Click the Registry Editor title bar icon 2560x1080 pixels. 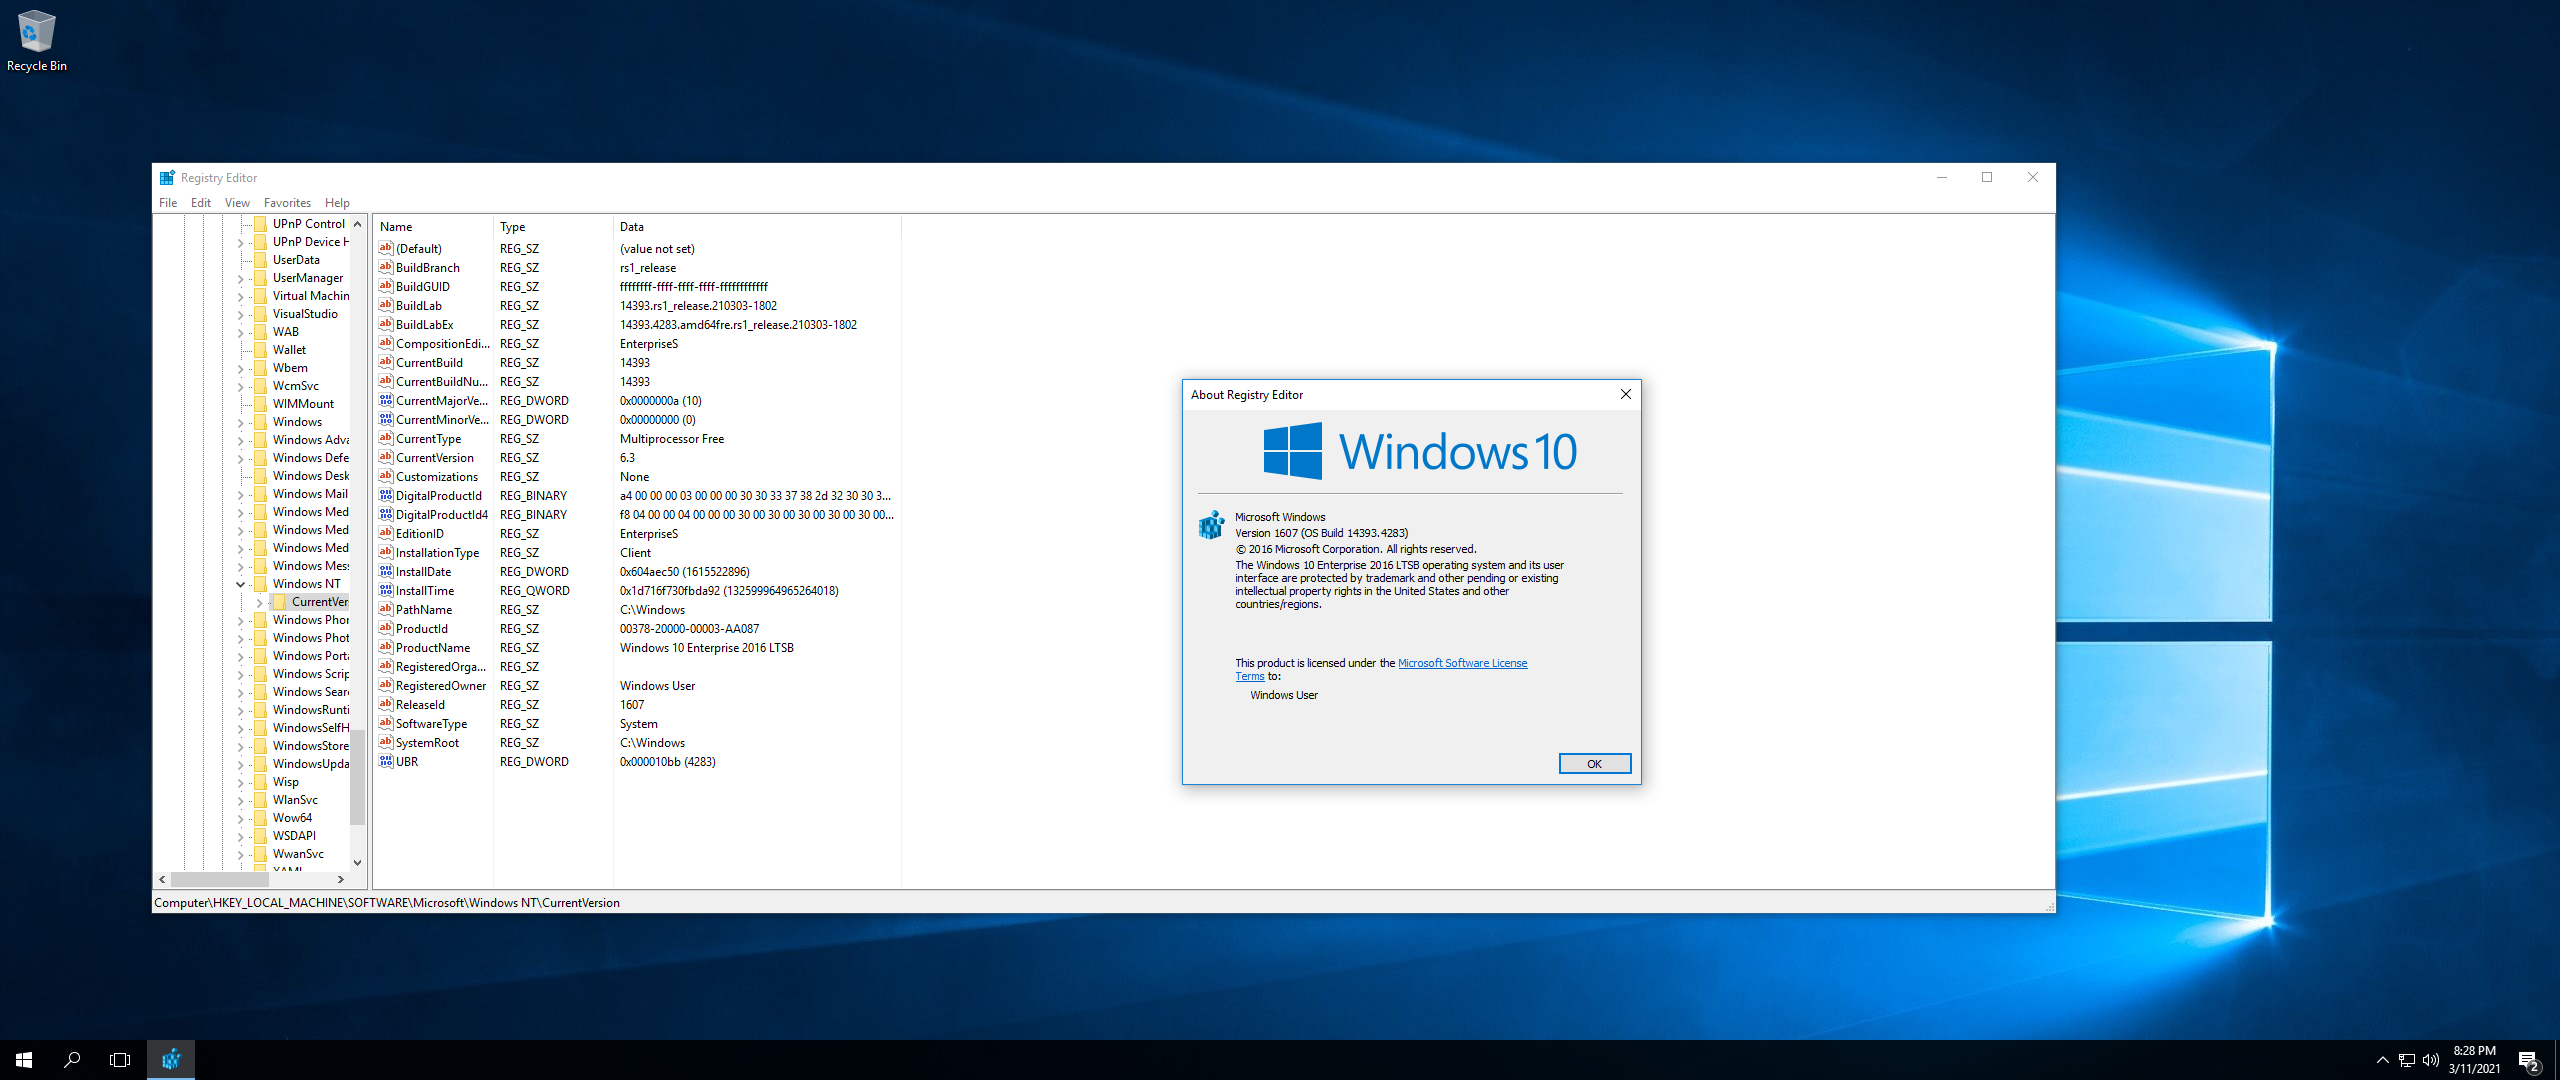coord(167,177)
